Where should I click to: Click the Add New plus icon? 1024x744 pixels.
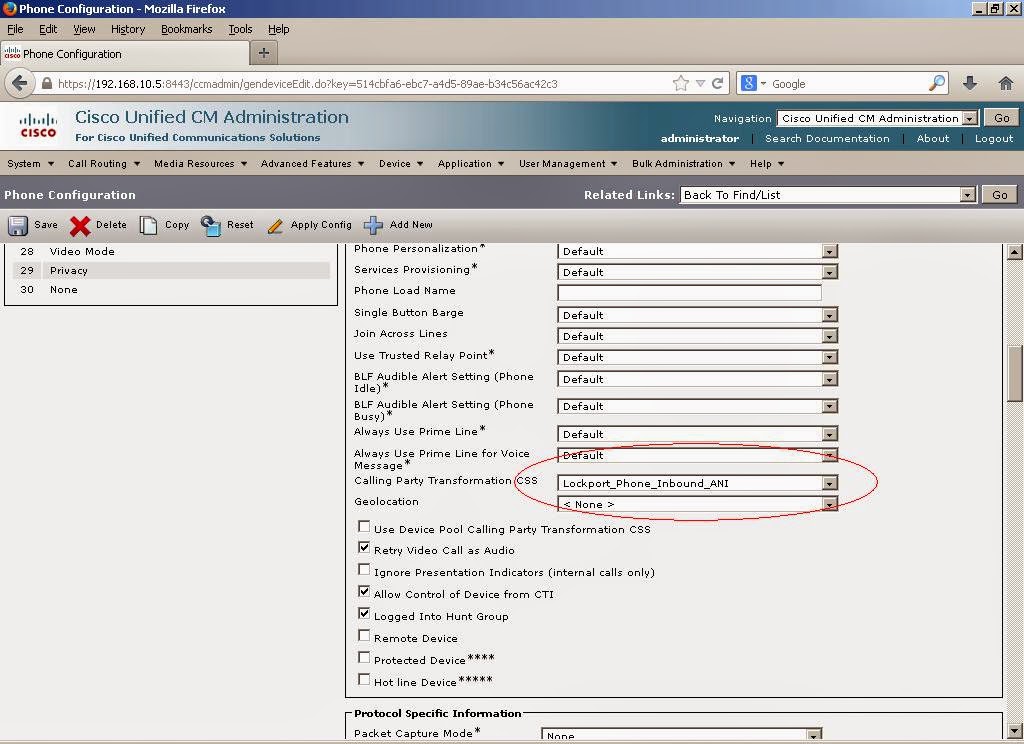[x=373, y=225]
